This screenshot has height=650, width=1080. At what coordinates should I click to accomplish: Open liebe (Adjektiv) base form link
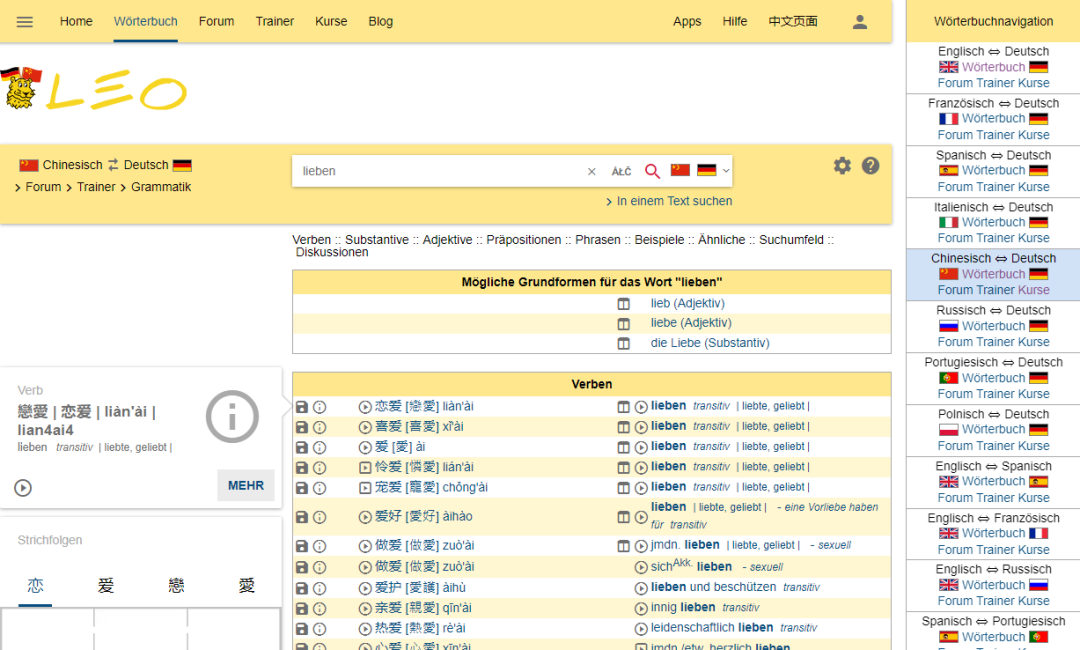click(691, 323)
